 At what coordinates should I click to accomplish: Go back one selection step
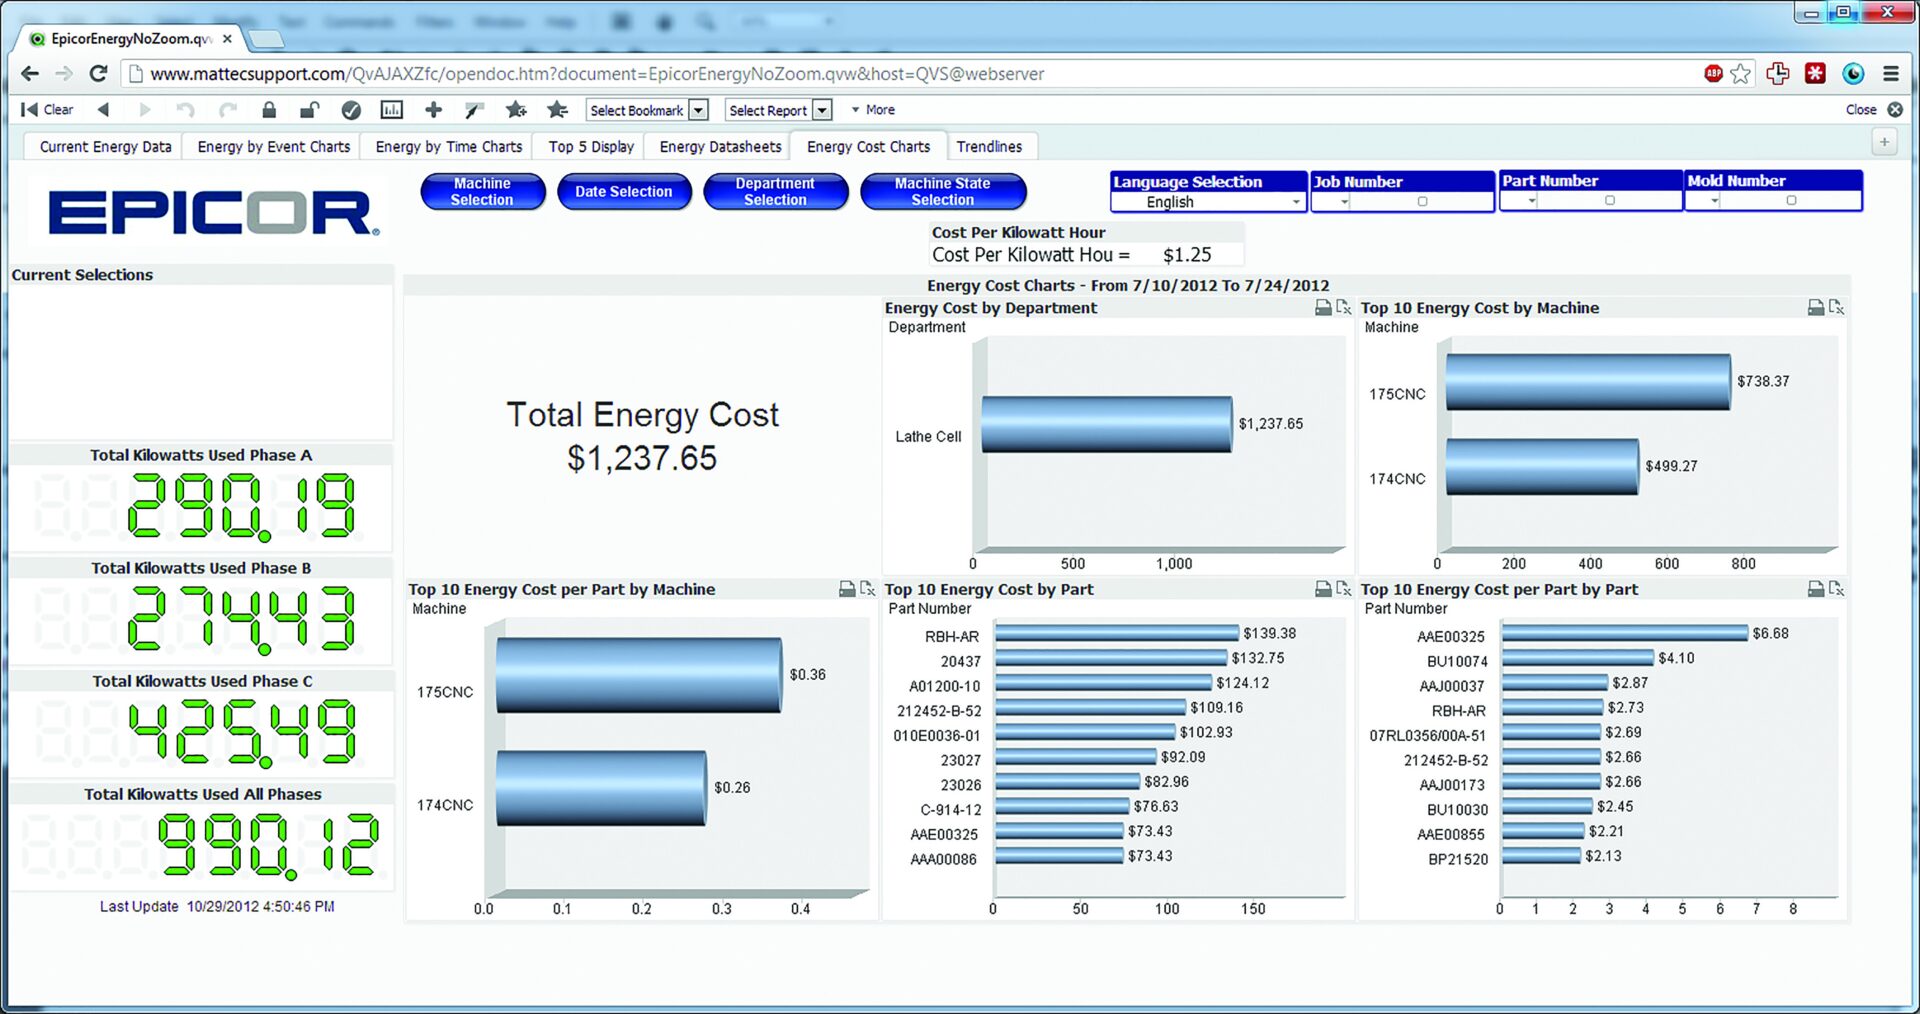tap(103, 110)
